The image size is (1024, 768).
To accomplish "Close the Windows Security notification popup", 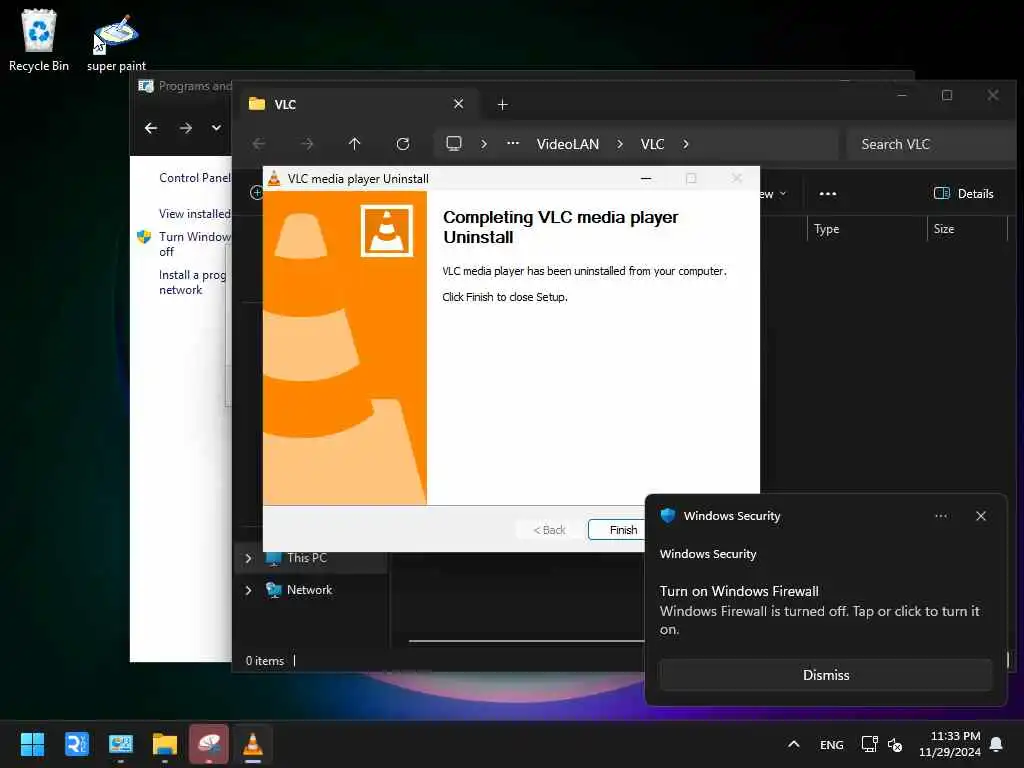I will coord(980,516).
